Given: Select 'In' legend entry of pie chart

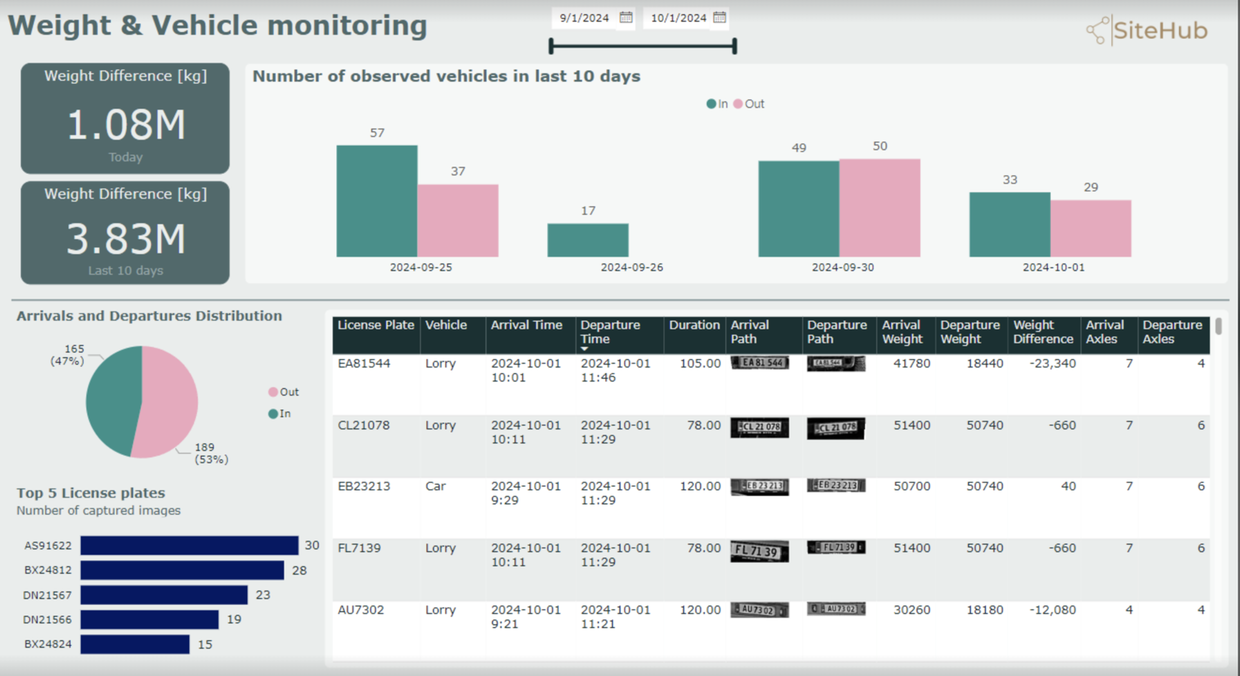Looking at the screenshot, I should tap(279, 414).
